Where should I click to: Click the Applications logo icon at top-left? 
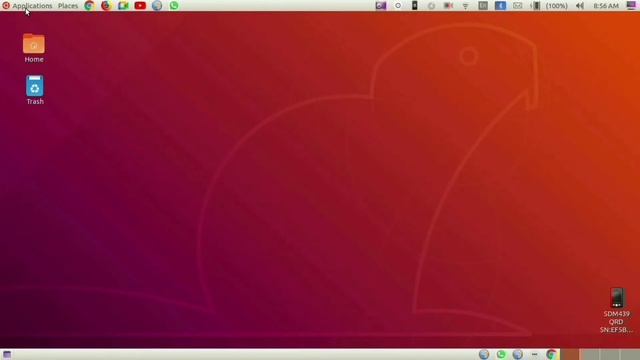(x=6, y=6)
